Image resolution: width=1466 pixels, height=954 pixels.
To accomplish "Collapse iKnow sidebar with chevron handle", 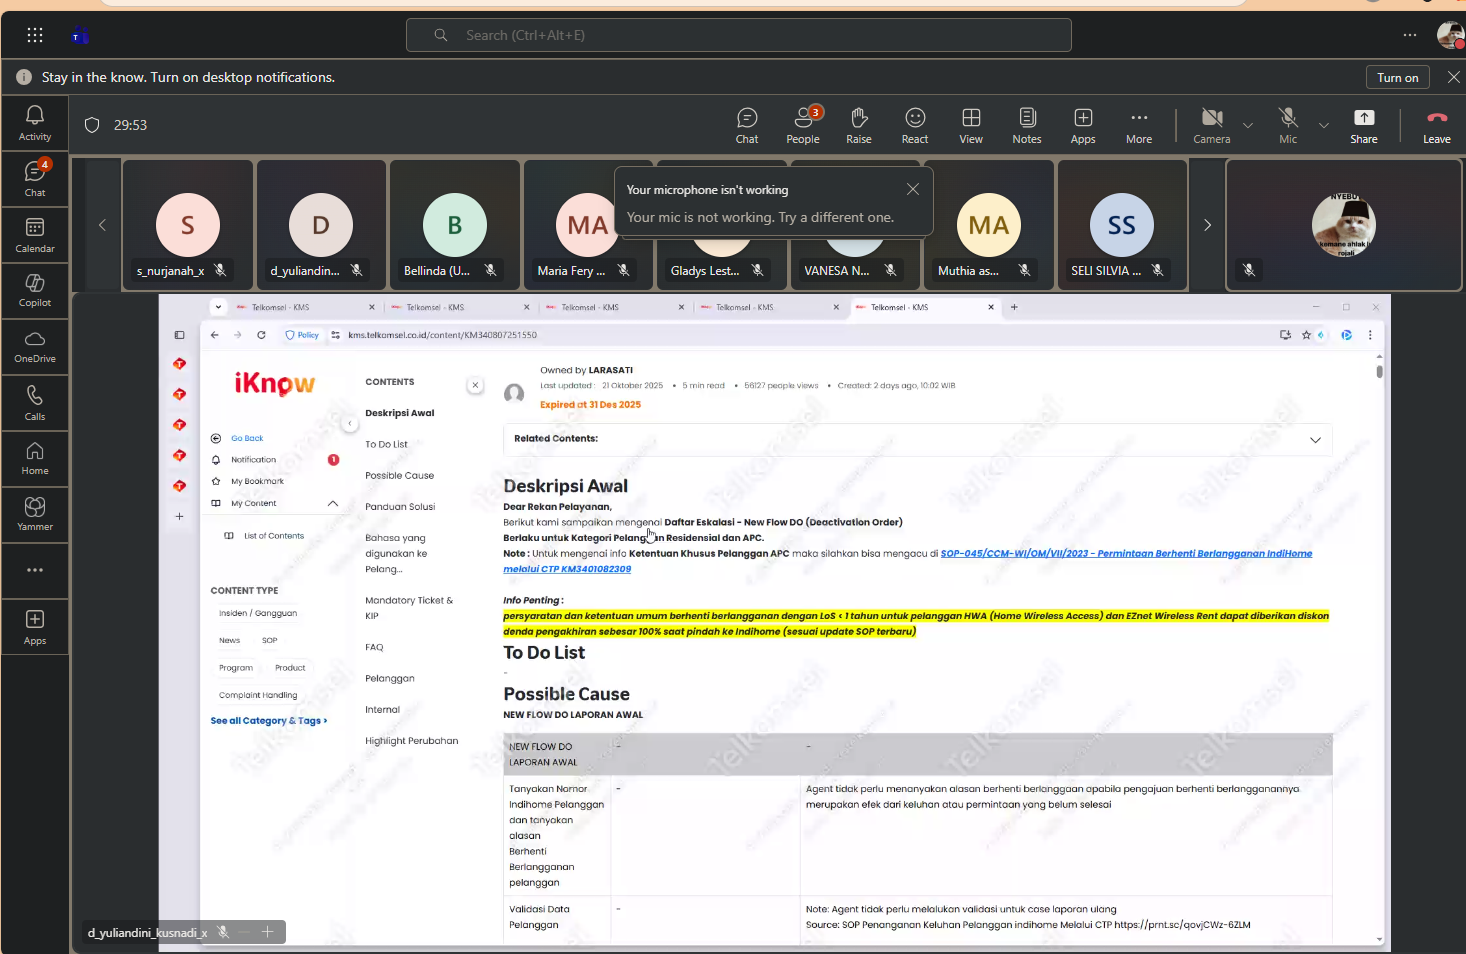I will [x=350, y=424].
